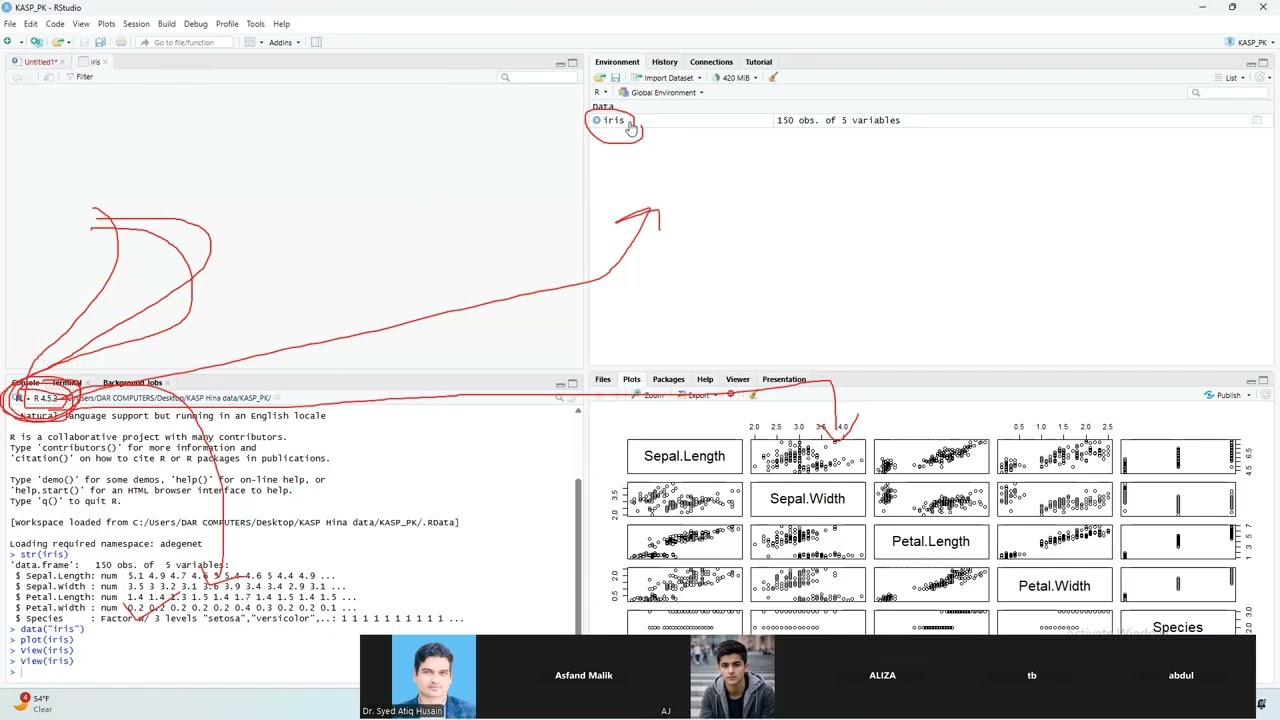Open the File menu

pyautogui.click(x=10, y=24)
